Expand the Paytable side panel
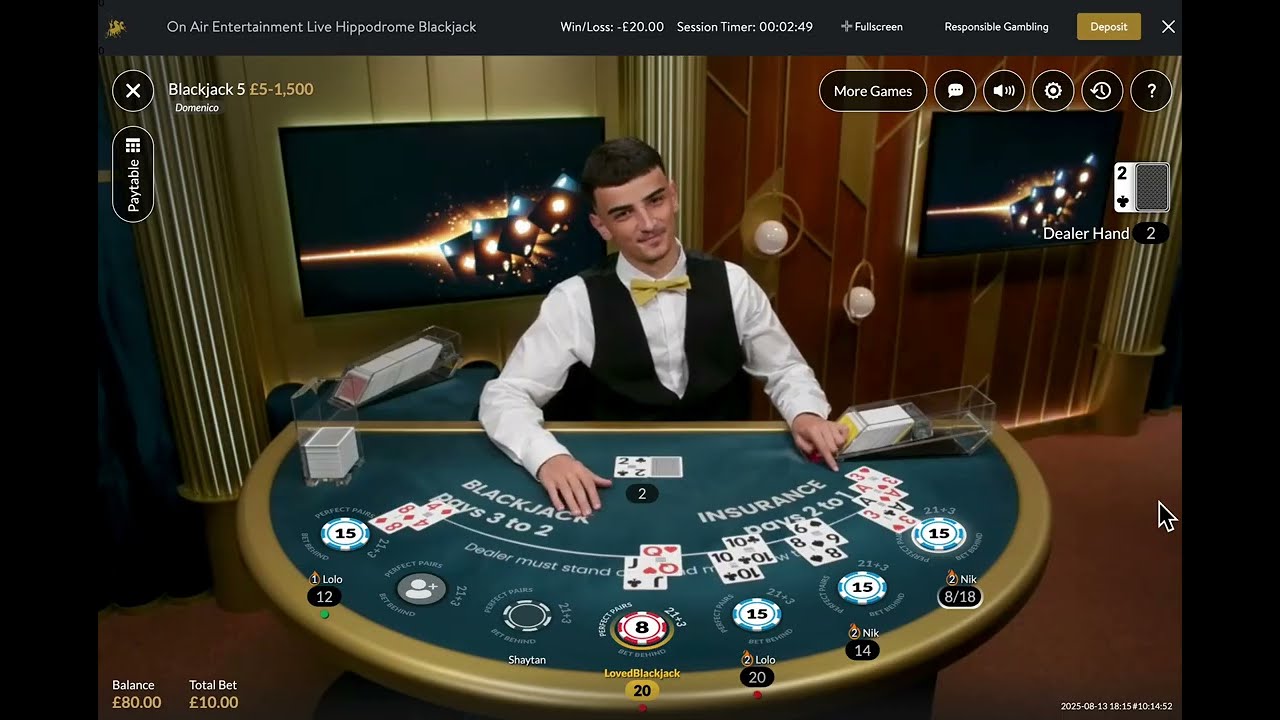Image resolution: width=1280 pixels, height=720 pixels. pos(133,174)
